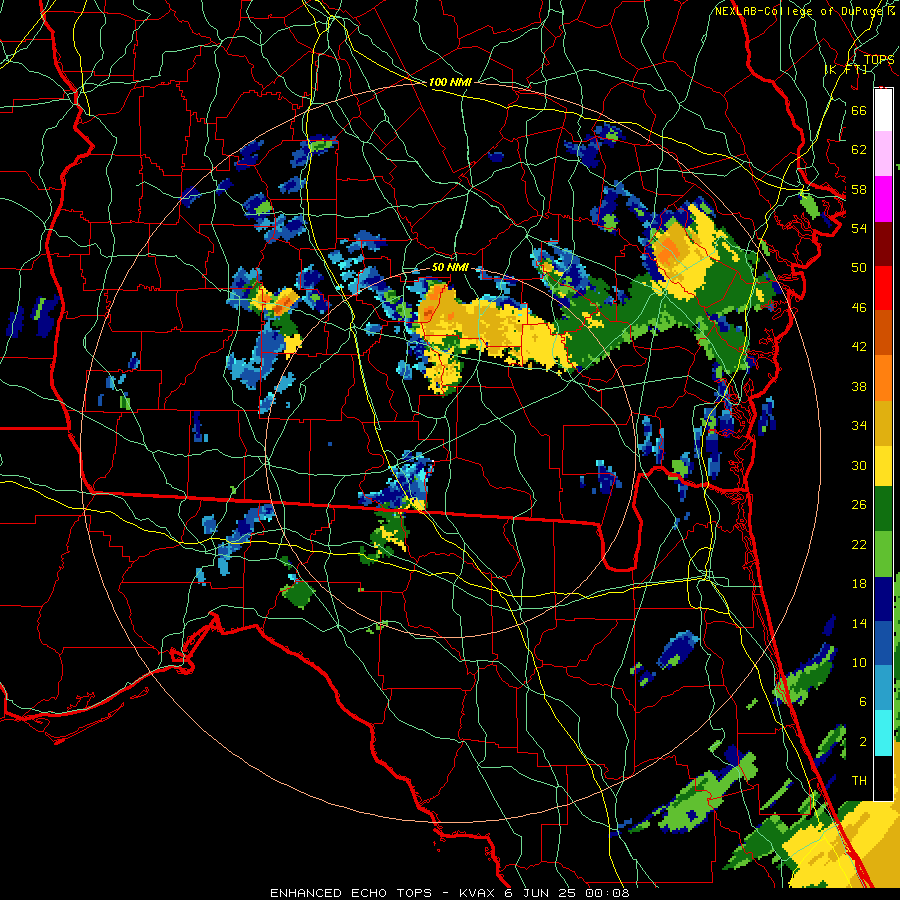Click the 42 legend value
Viewport: 900px width, 900px height.
tap(859, 347)
